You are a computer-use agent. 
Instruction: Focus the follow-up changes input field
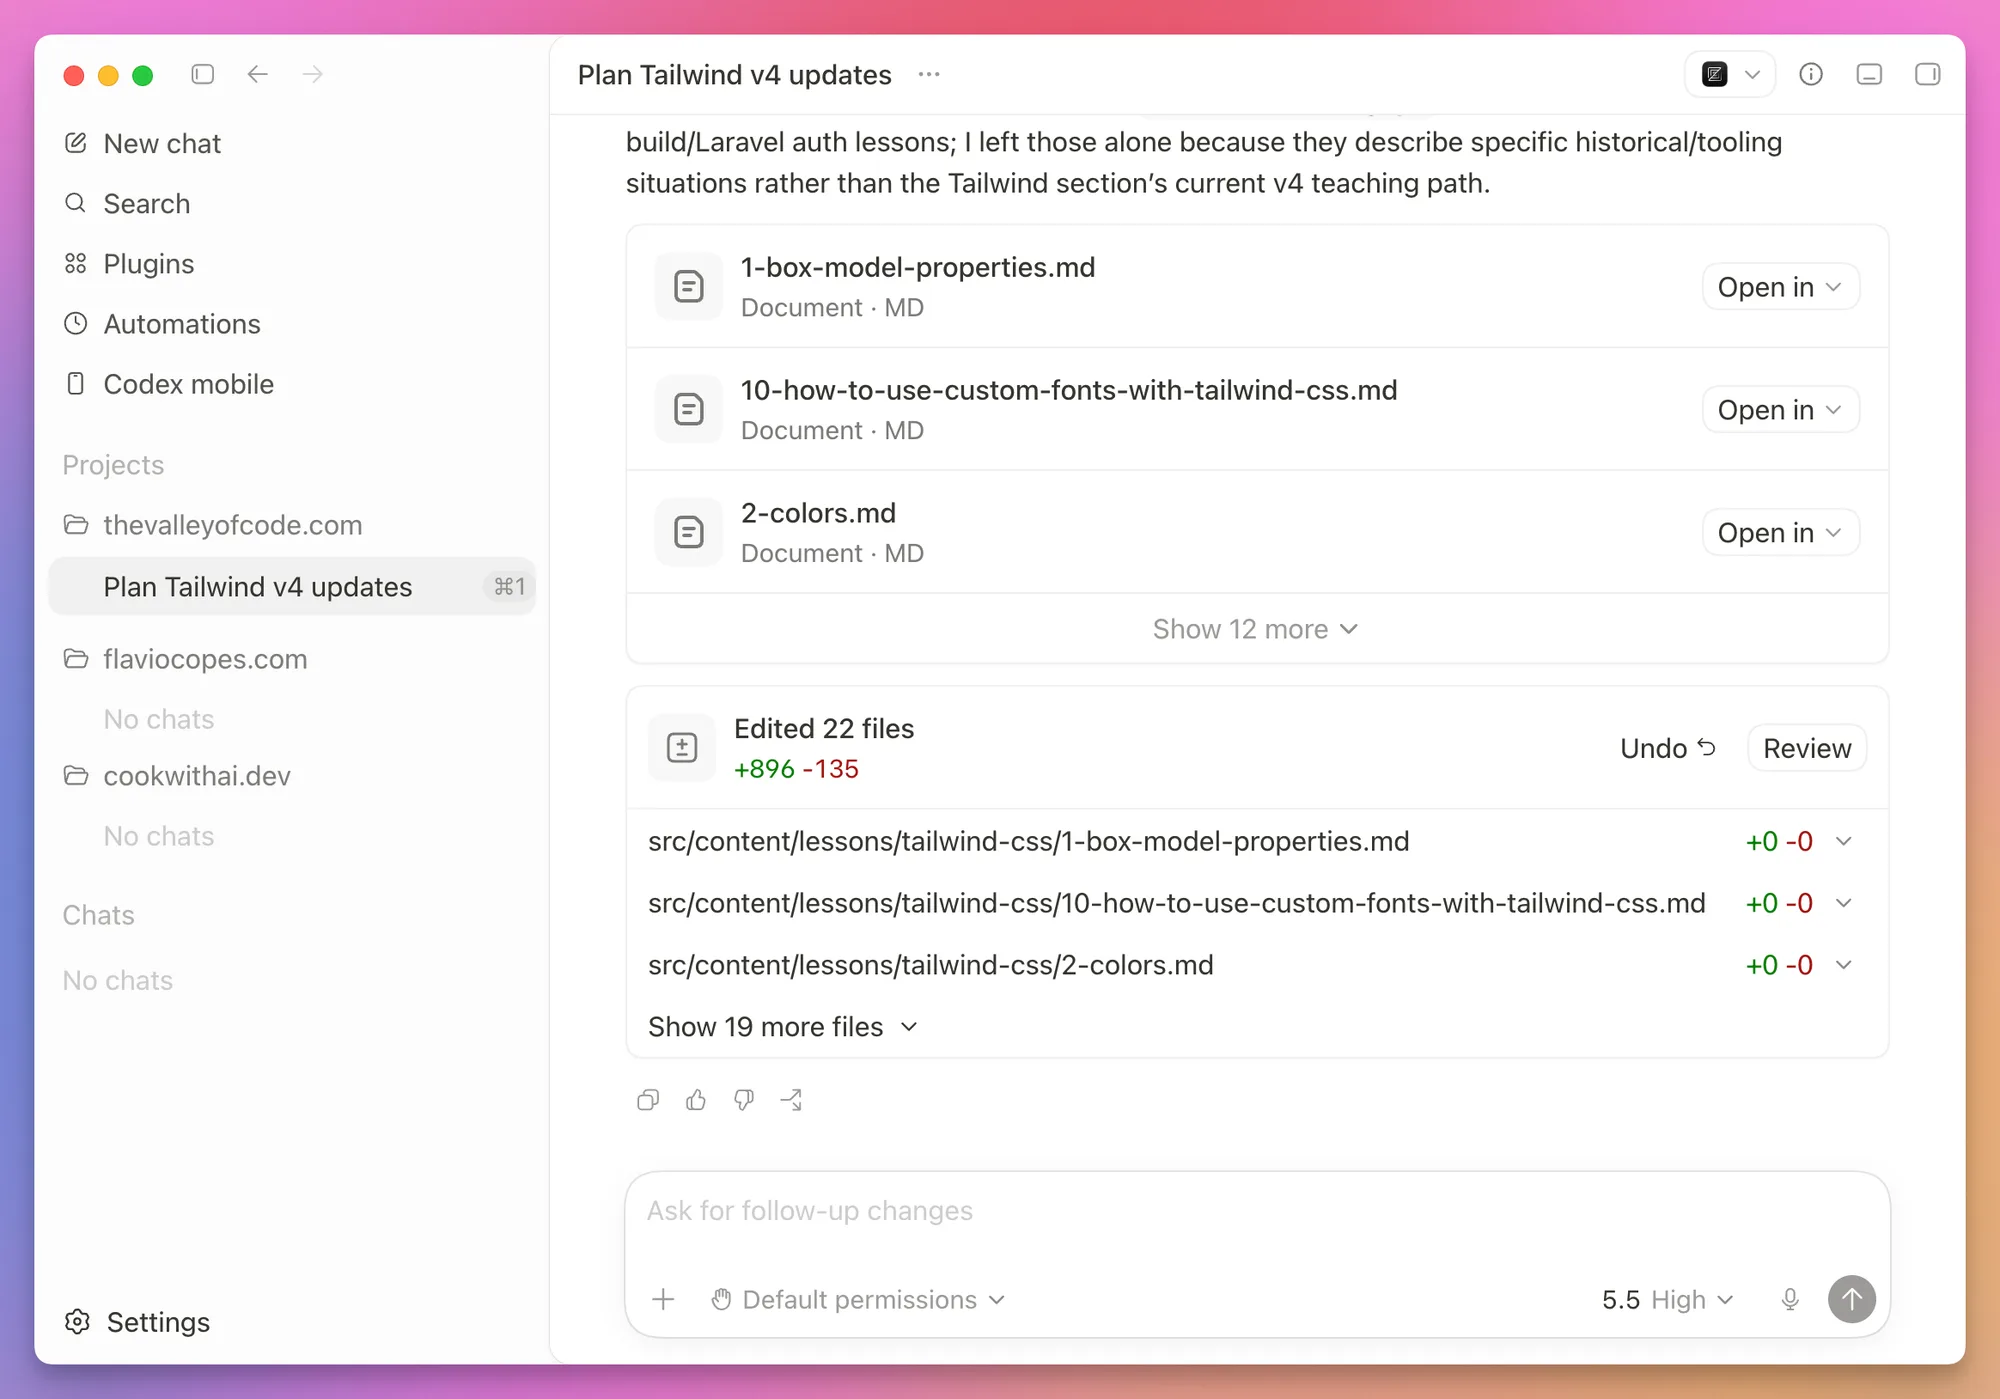[1256, 1211]
